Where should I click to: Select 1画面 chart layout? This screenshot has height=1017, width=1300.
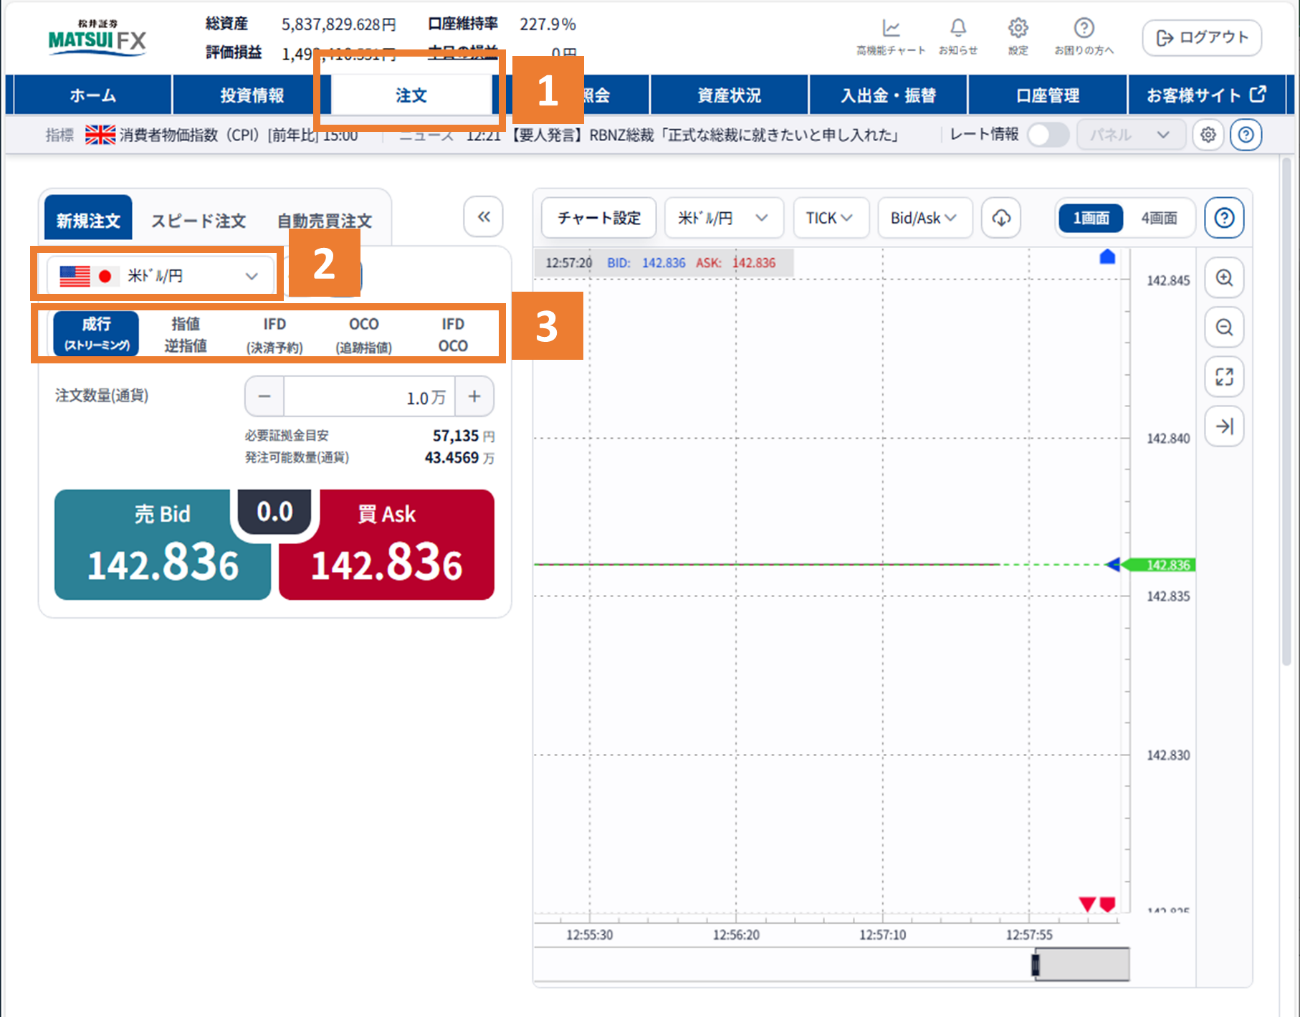click(1091, 218)
